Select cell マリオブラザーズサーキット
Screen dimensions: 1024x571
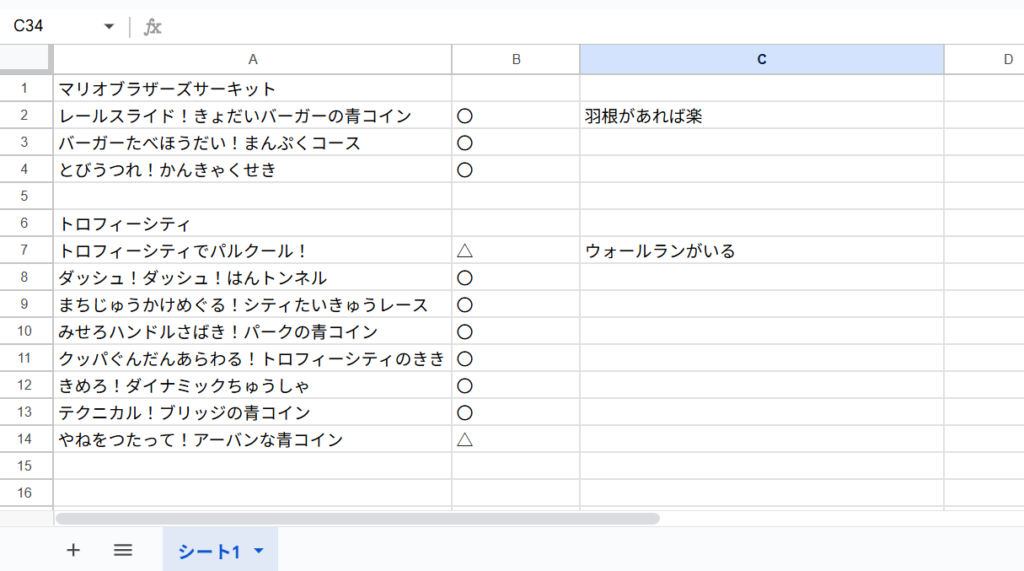click(253, 88)
